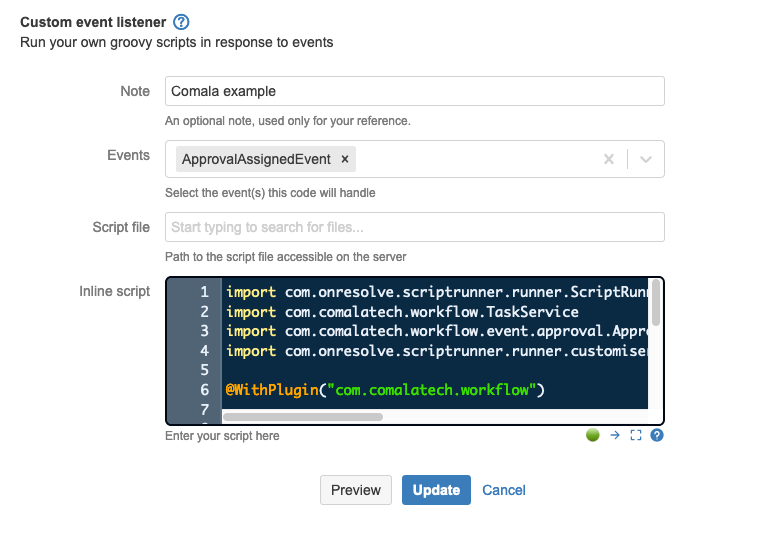
Task: Clear all selected events
Action: tap(608, 159)
